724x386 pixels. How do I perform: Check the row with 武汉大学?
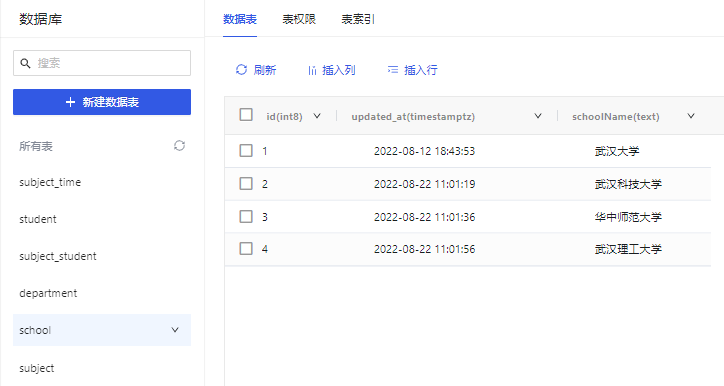pos(246,151)
